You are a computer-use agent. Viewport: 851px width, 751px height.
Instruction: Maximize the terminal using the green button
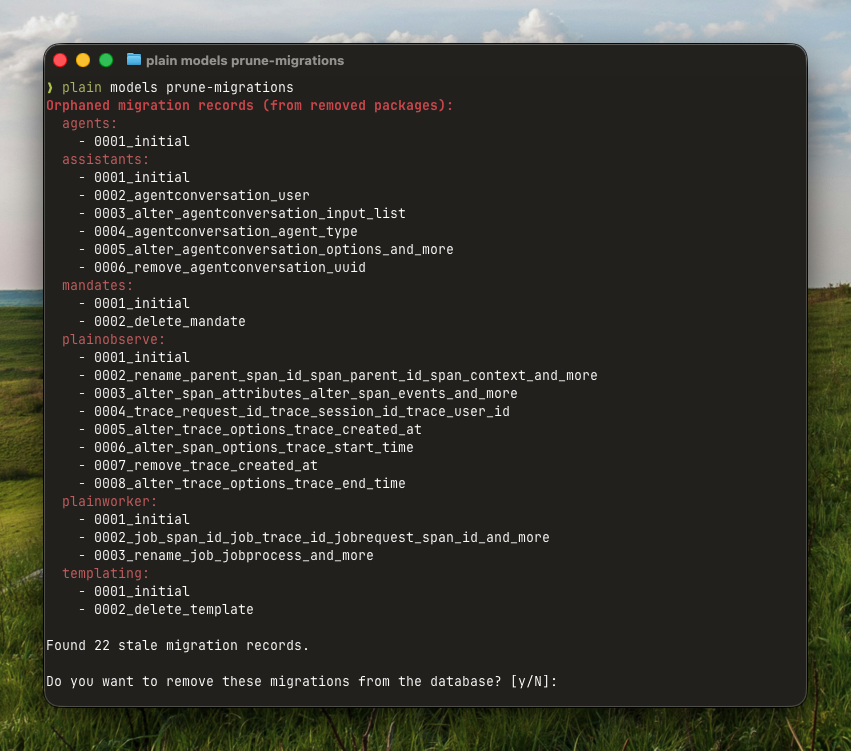point(106,60)
